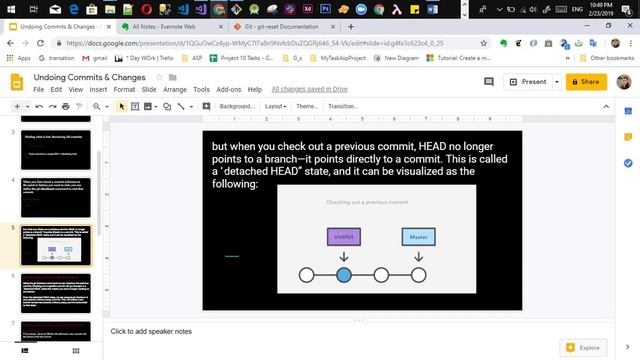Click the Theme... button
Viewport: 640px width, 360px height.
[x=307, y=106]
